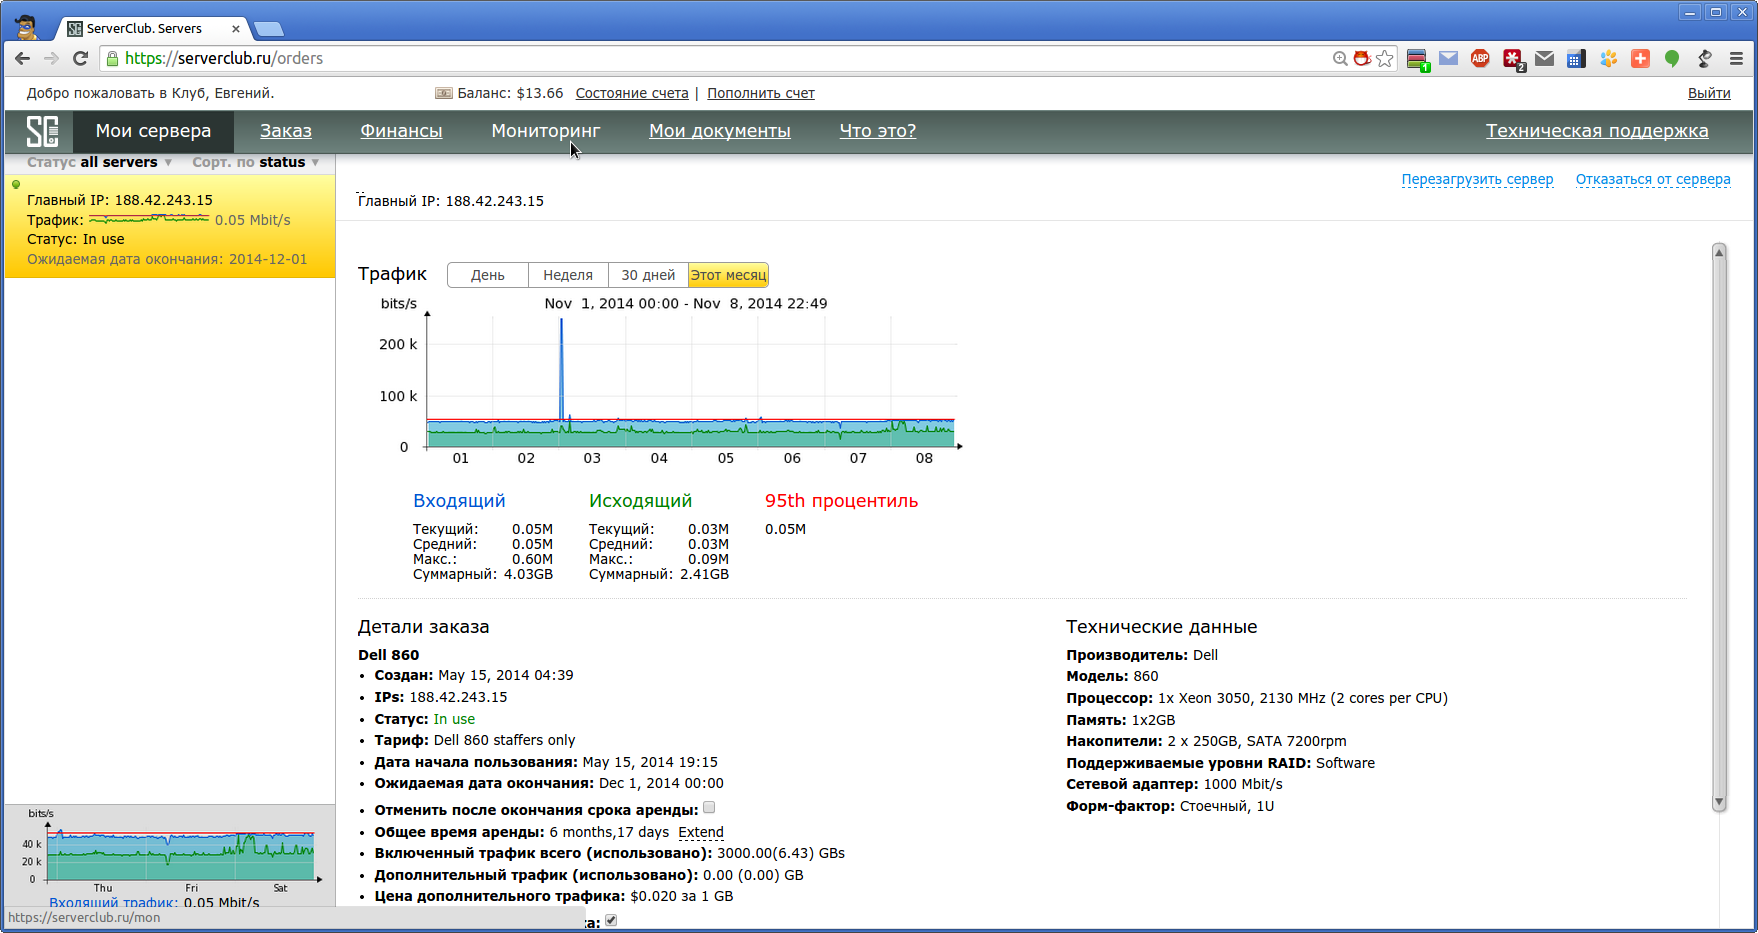
Task: Open the Chrome hamburger menu
Action: [1737, 58]
